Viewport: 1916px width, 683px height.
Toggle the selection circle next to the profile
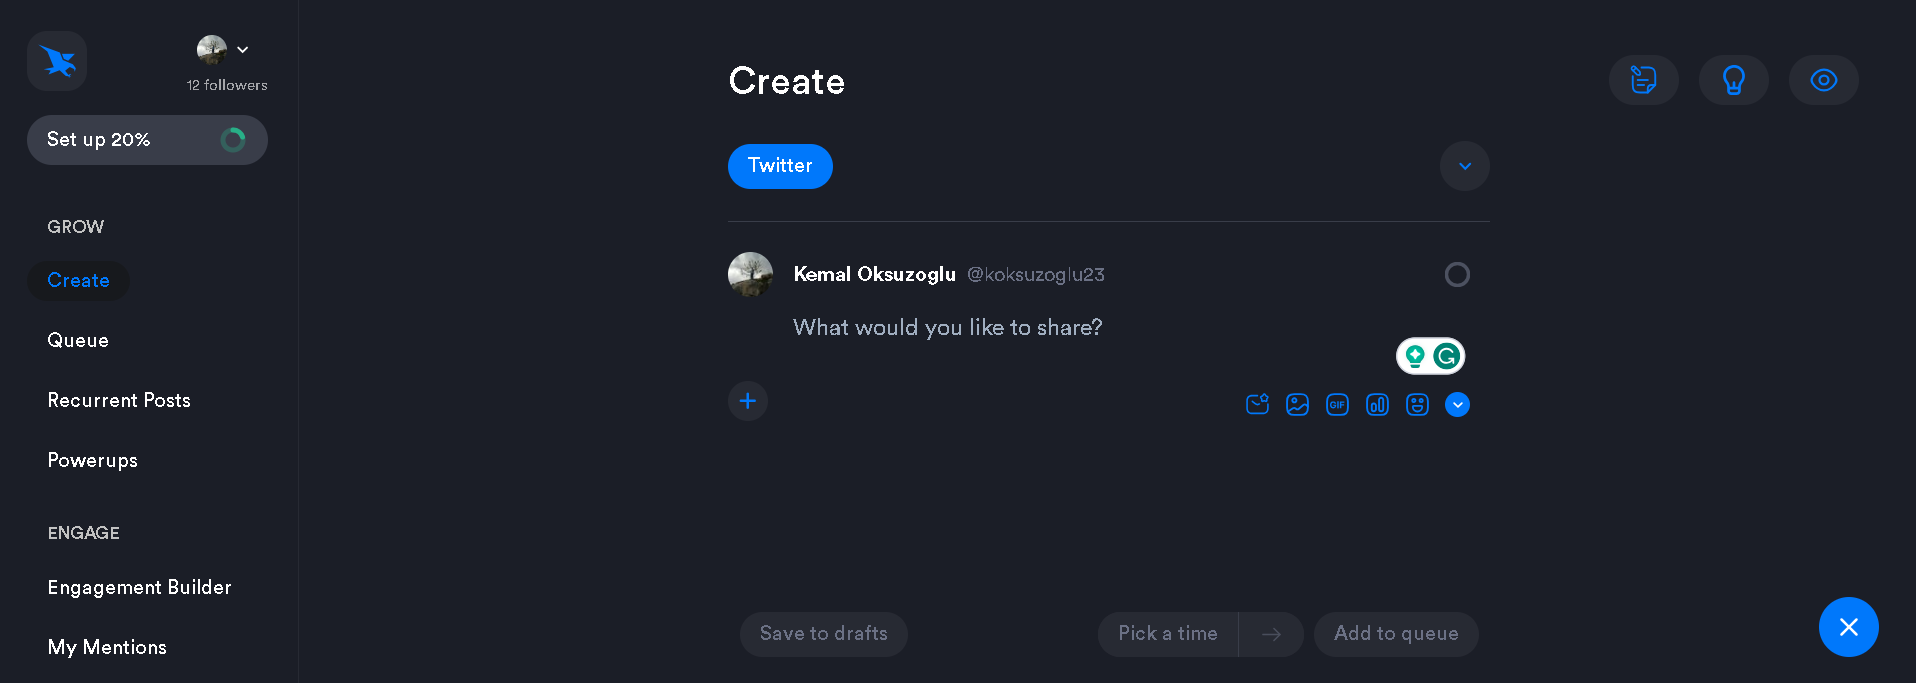click(1457, 274)
